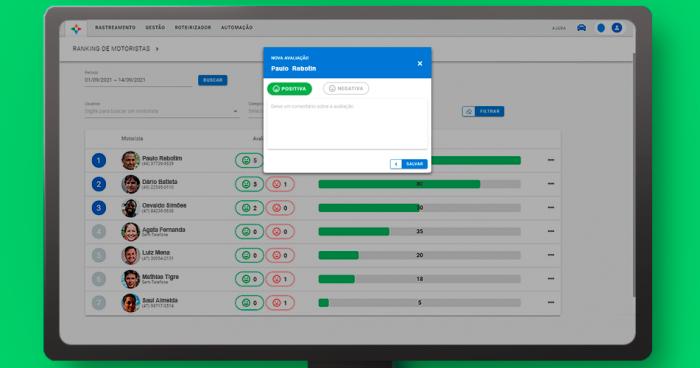Open the Roteirizador menu
Screen dimensions: 700x368
[x=193, y=28]
